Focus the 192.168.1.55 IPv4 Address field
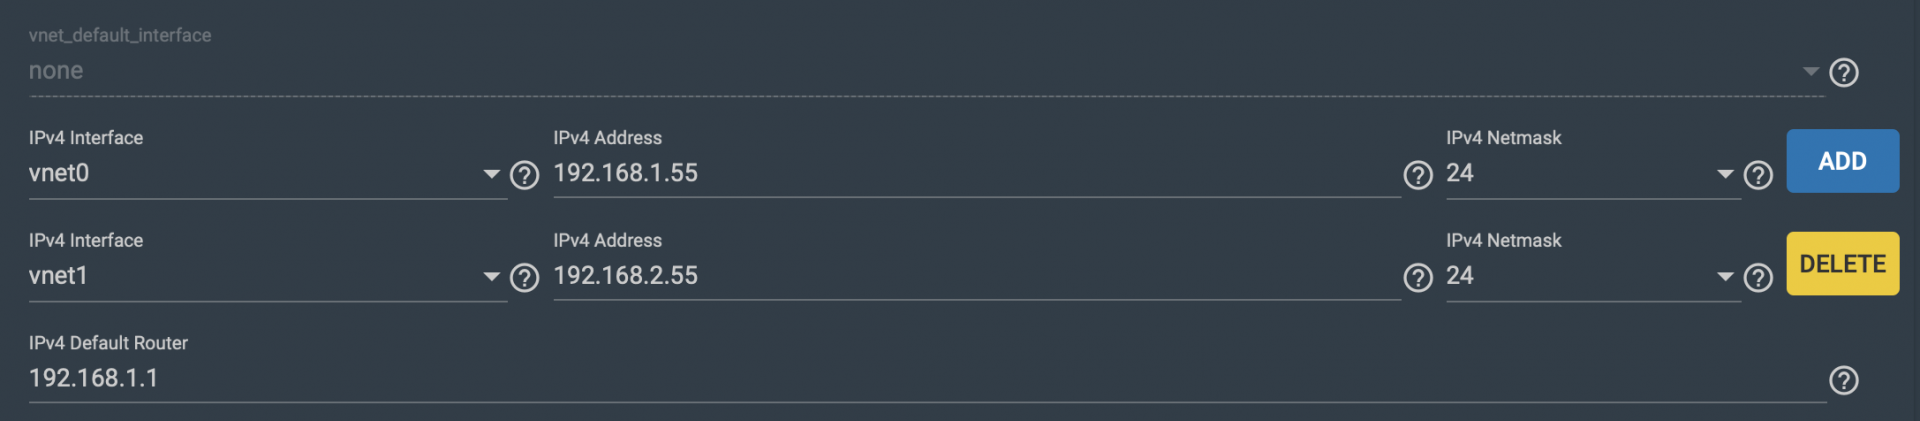The height and width of the screenshot is (421, 1920). pyautogui.click(x=976, y=173)
